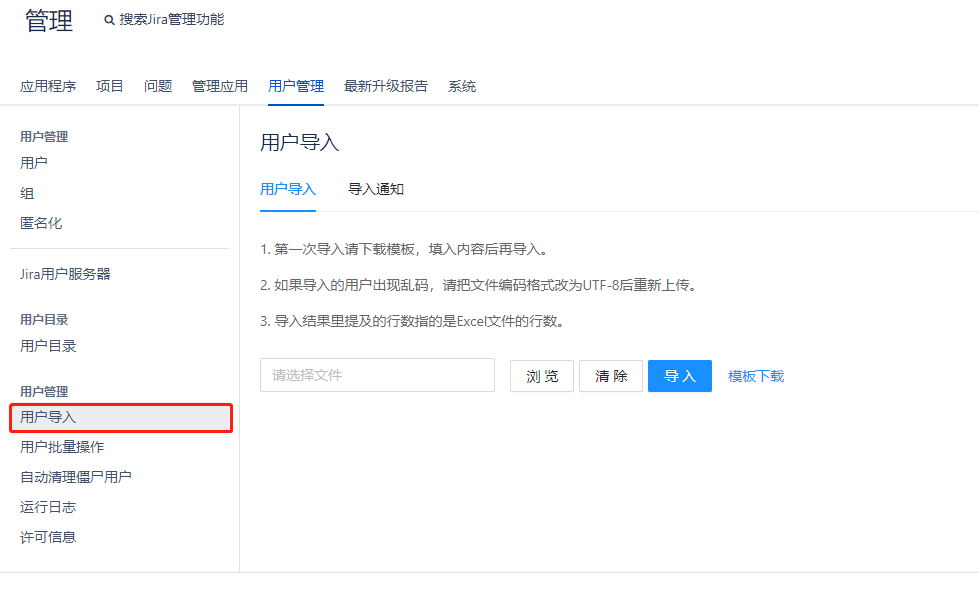The width and height of the screenshot is (979, 592).
Task: Open 自动清理僵尸用户 sidebar link
Action: click(76, 477)
